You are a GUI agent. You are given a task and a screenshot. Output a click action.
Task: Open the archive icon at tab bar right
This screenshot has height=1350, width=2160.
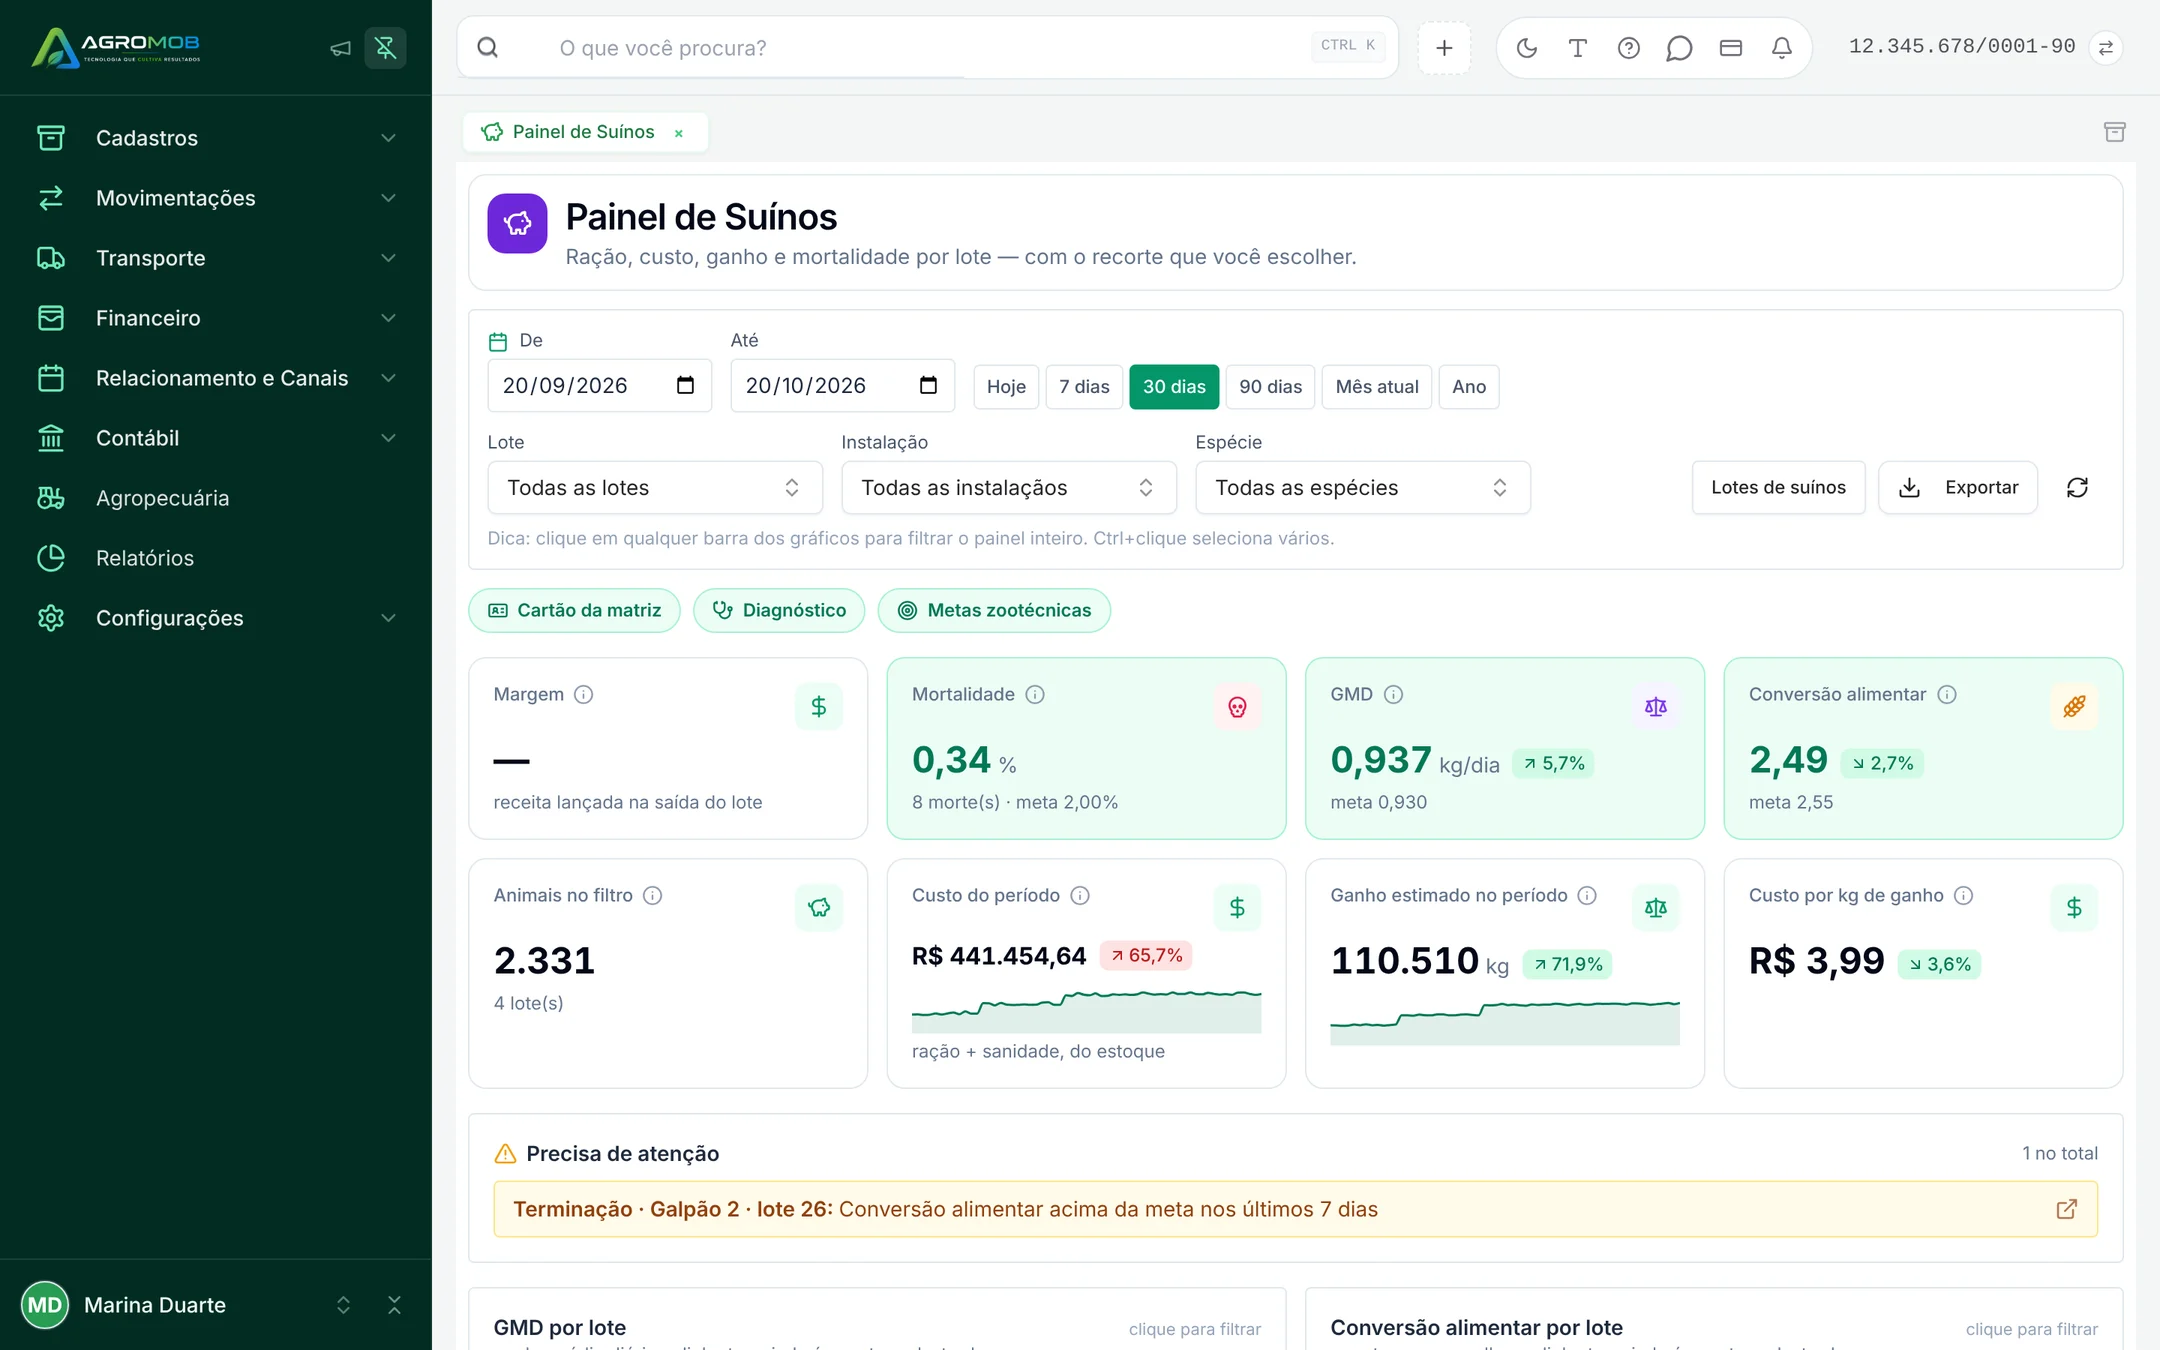tap(2115, 132)
